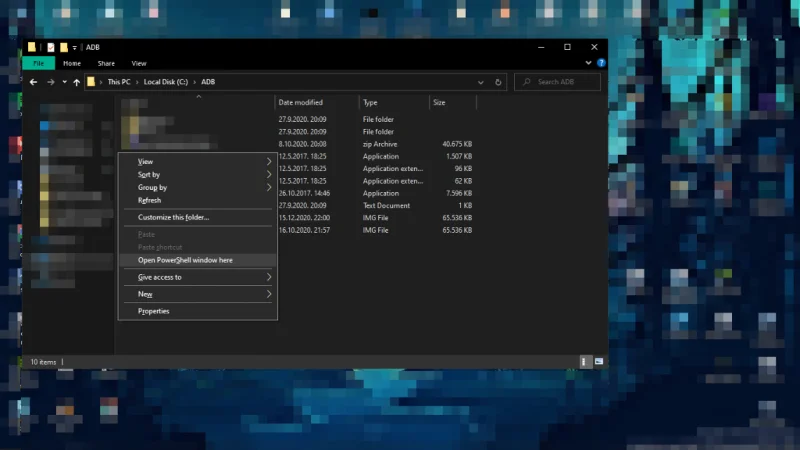Open Sort by submenu
This screenshot has width=800, height=450.
(198, 174)
